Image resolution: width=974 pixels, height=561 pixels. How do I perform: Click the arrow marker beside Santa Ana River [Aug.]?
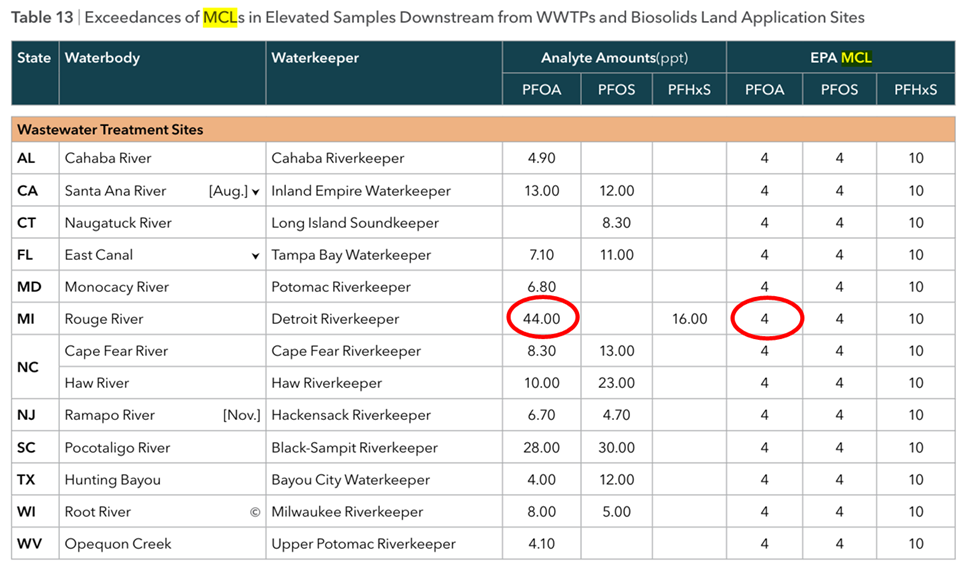[255, 192]
